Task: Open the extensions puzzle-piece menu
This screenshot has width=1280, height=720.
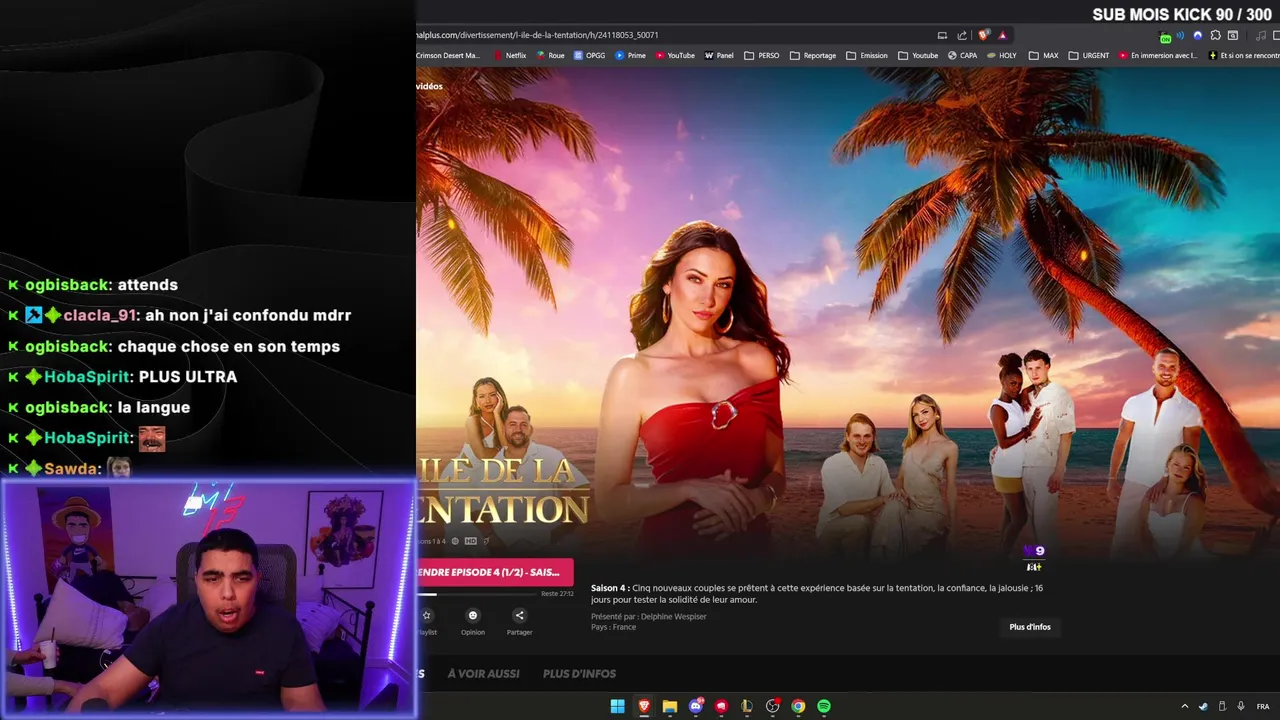Action: pos(1216,35)
